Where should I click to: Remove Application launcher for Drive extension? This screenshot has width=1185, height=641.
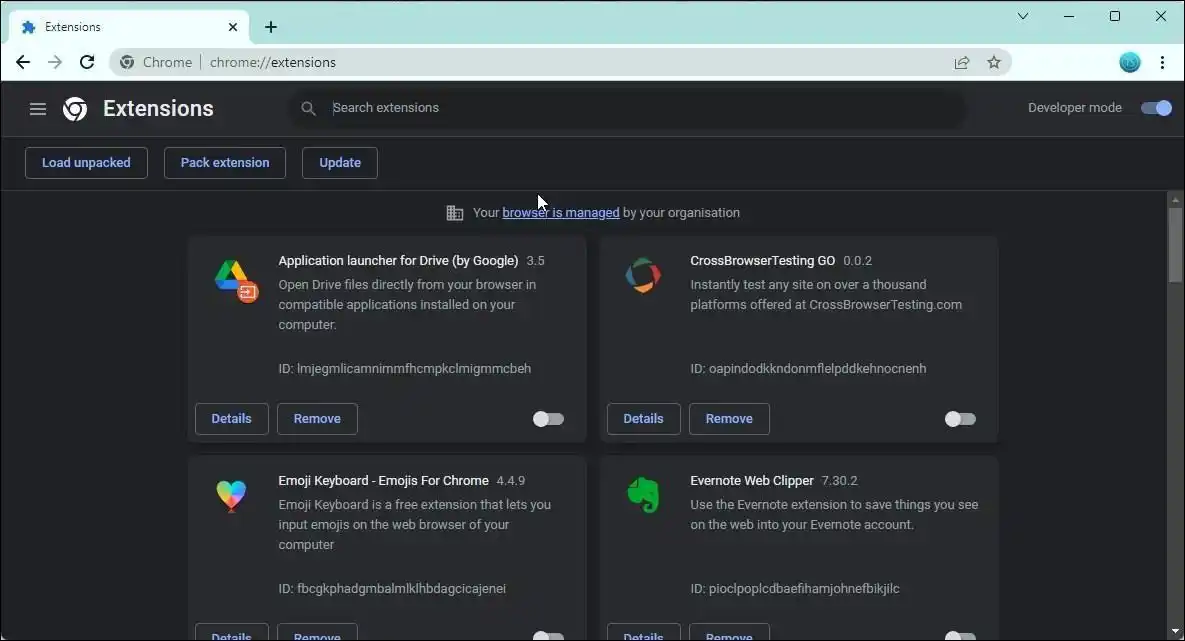317,419
